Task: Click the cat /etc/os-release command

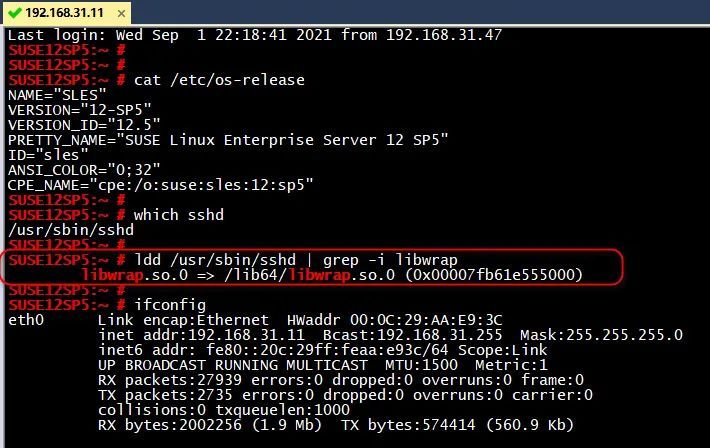Action: tap(219, 80)
